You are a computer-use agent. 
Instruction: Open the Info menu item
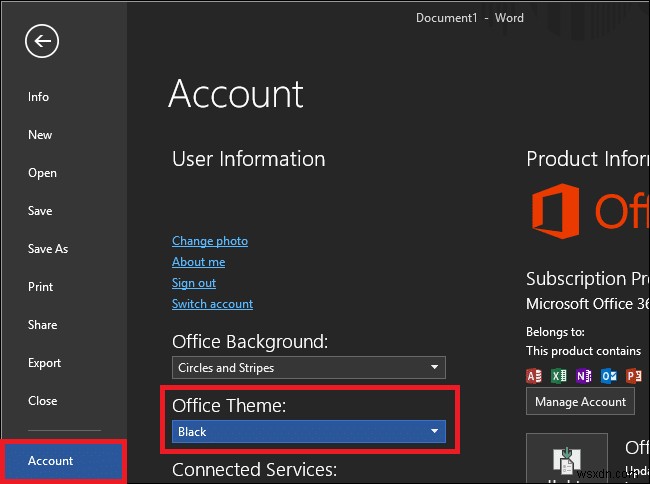[x=38, y=97]
